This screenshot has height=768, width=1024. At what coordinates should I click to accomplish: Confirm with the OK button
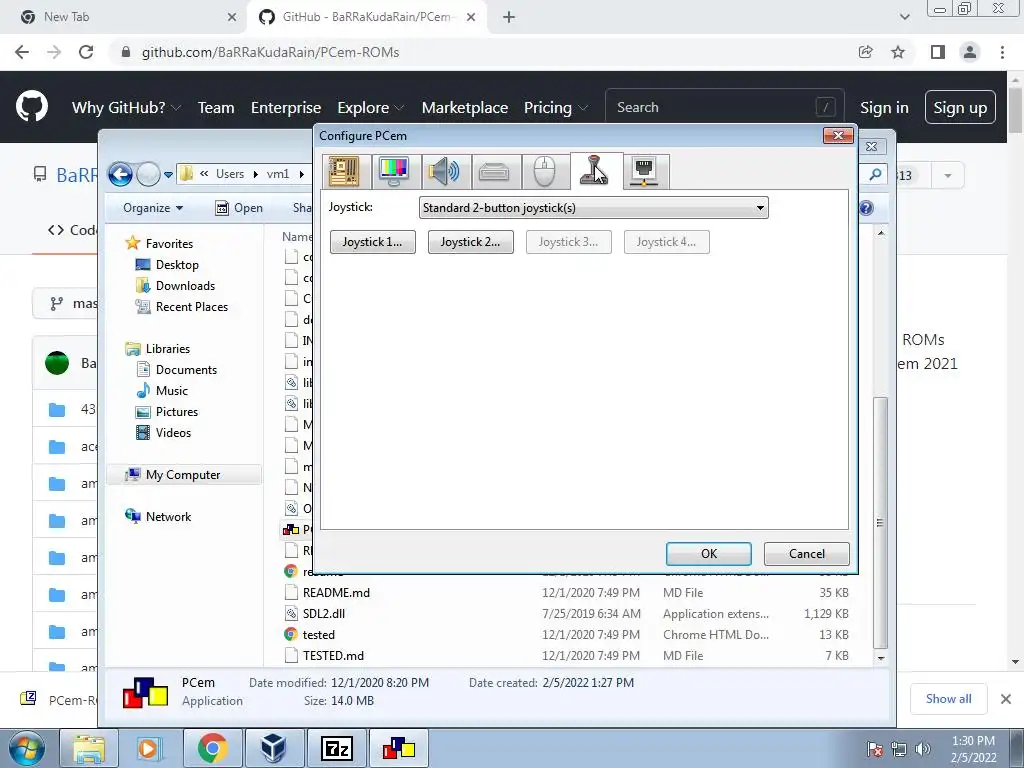[x=709, y=554]
